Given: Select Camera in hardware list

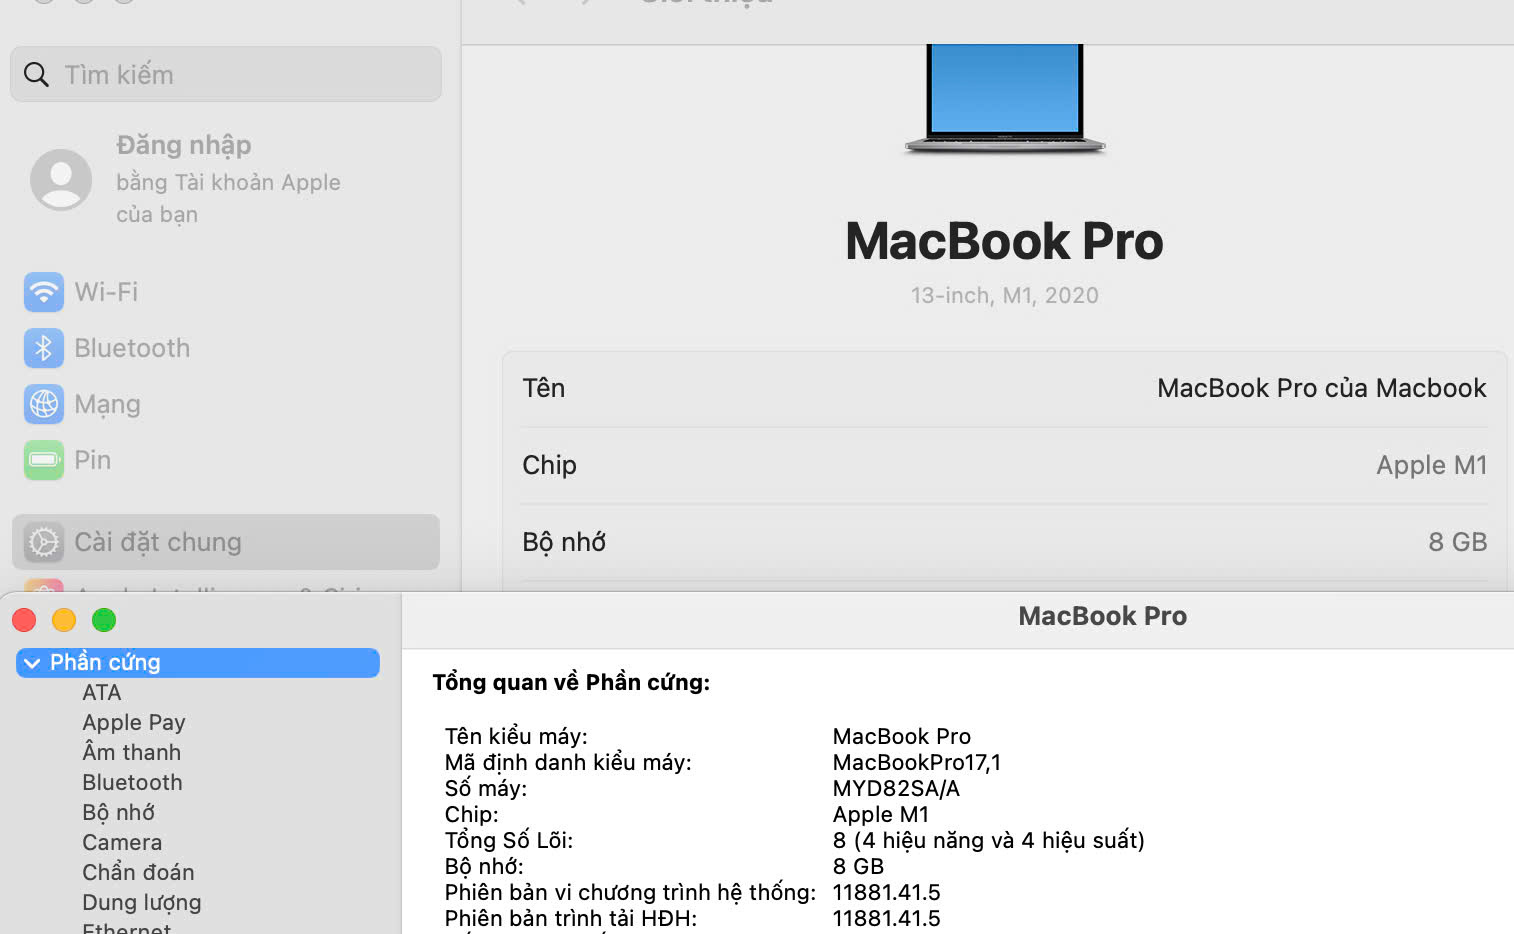Looking at the screenshot, I should pos(122,842).
